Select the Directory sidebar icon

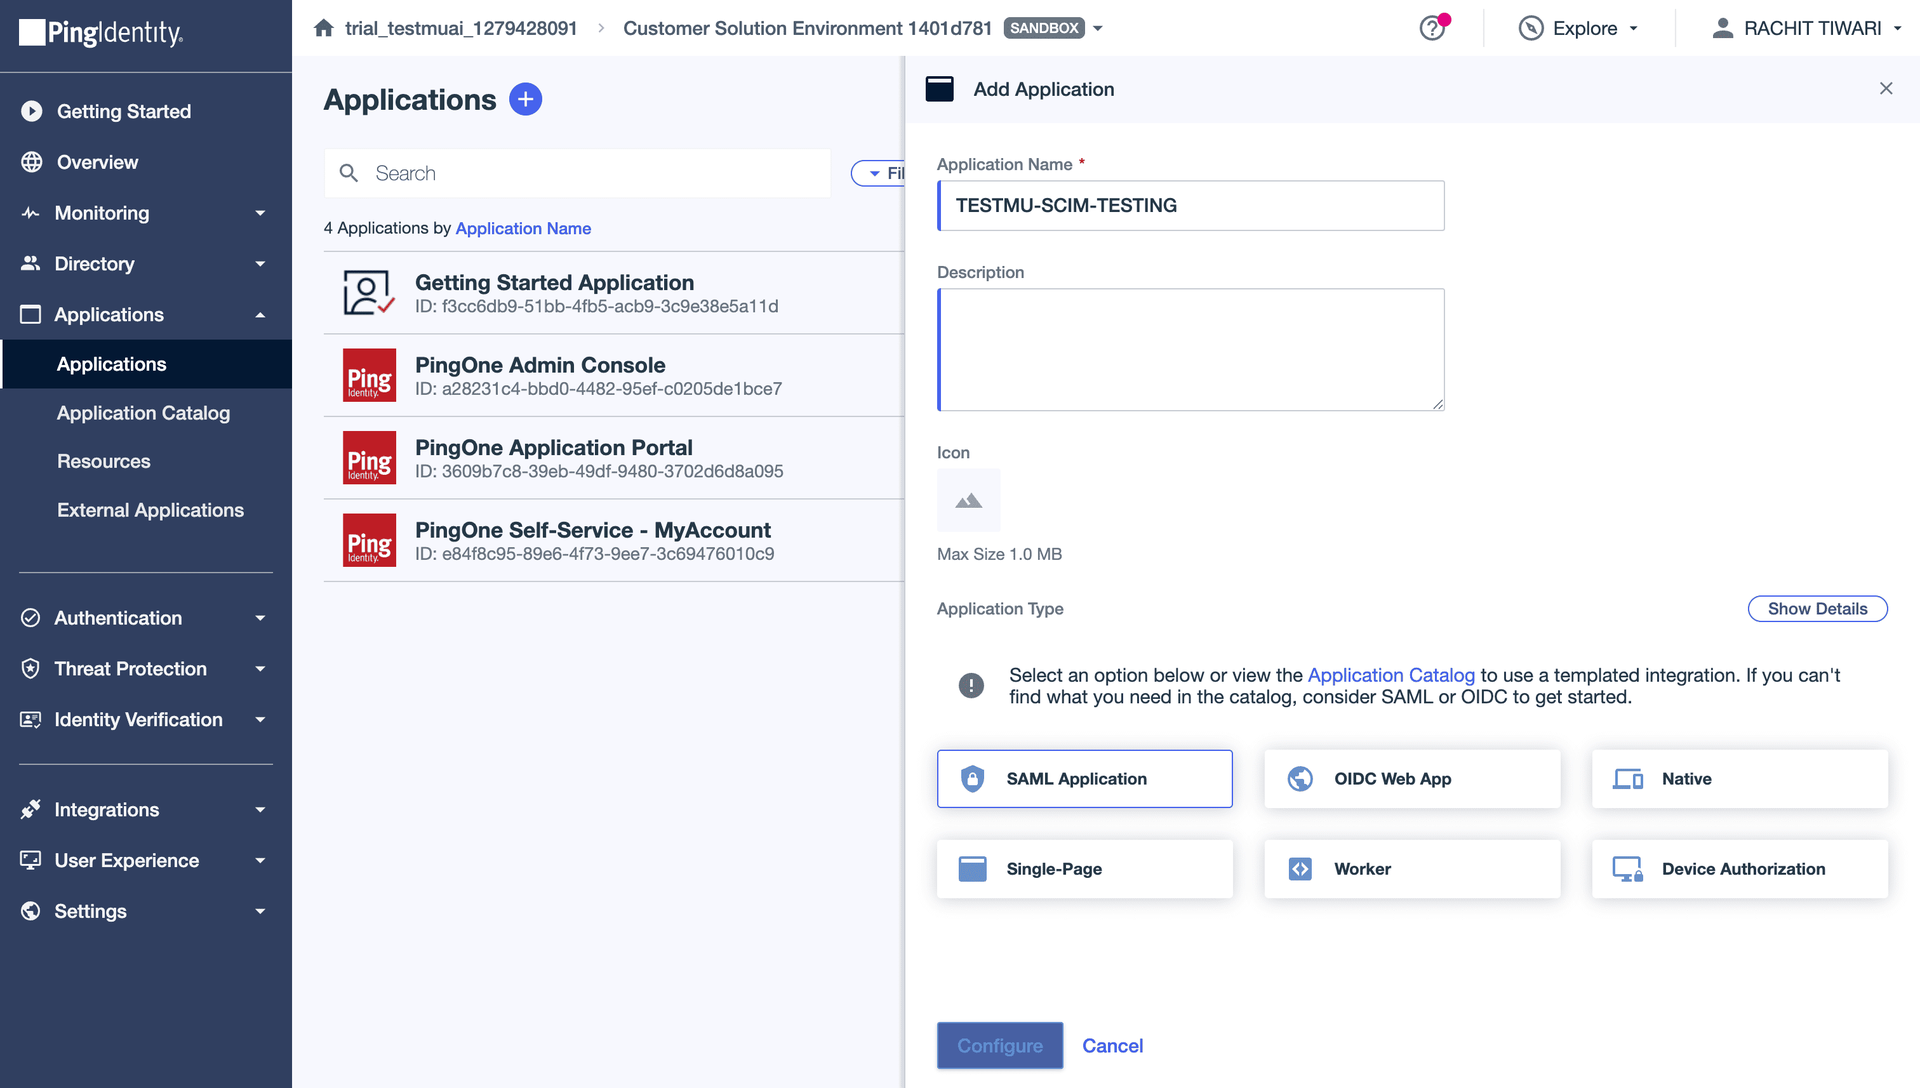(x=30, y=263)
